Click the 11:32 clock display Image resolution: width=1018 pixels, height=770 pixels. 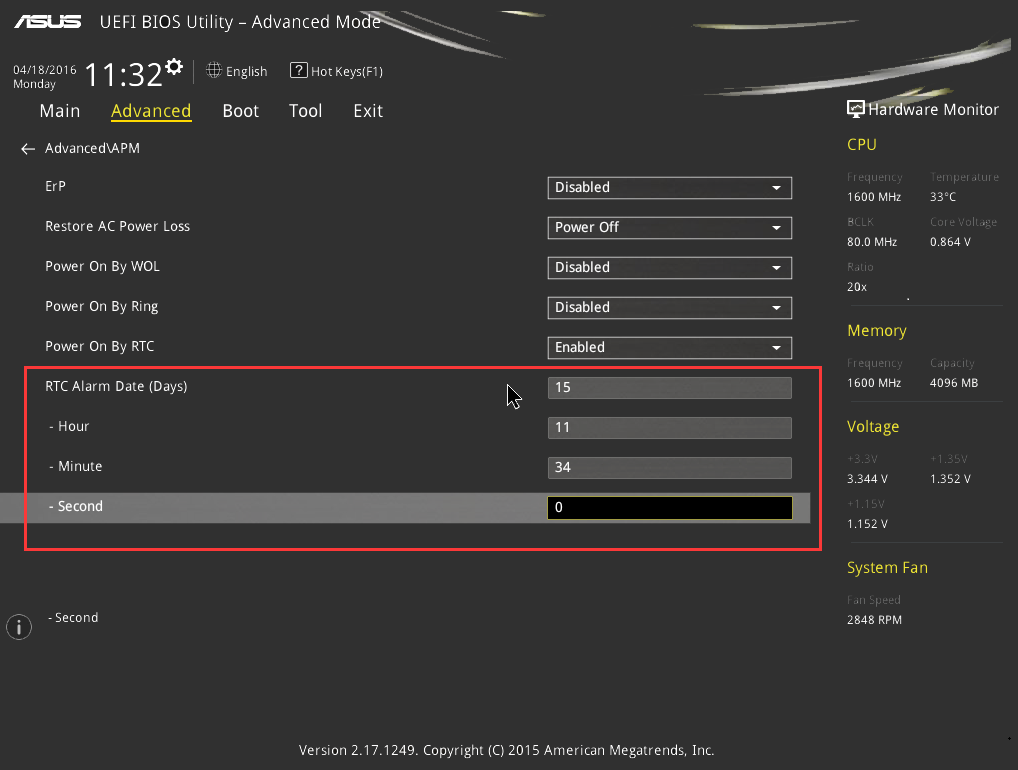tap(123, 75)
